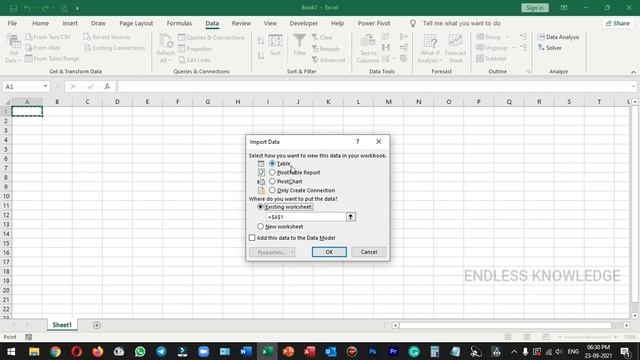Open the Group dropdown in Outline

pyautogui.click(x=493, y=37)
